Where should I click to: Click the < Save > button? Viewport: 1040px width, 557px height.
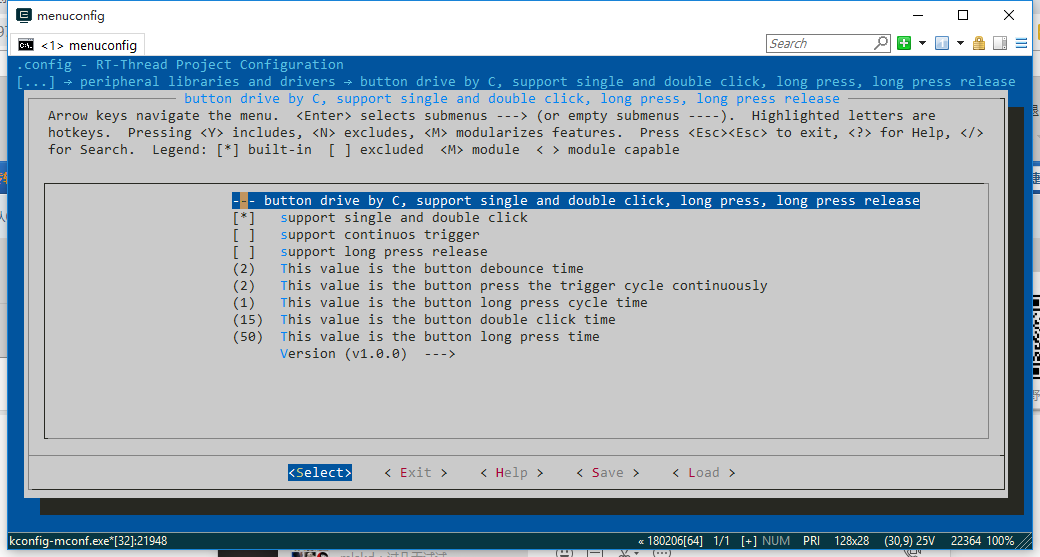coord(608,473)
